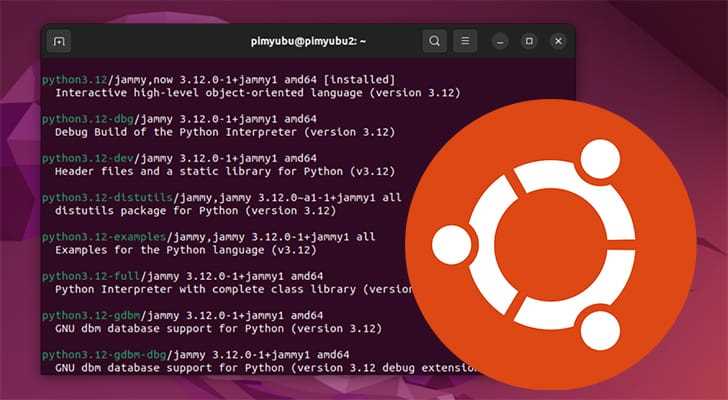Screen dimensions: 728x400
Task: Close the terminal window
Action: tap(558, 41)
